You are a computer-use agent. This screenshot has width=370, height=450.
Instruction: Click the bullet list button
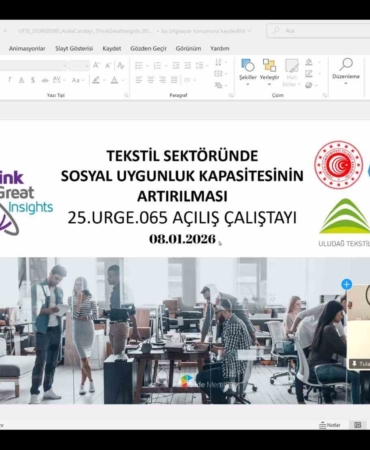(x=139, y=65)
